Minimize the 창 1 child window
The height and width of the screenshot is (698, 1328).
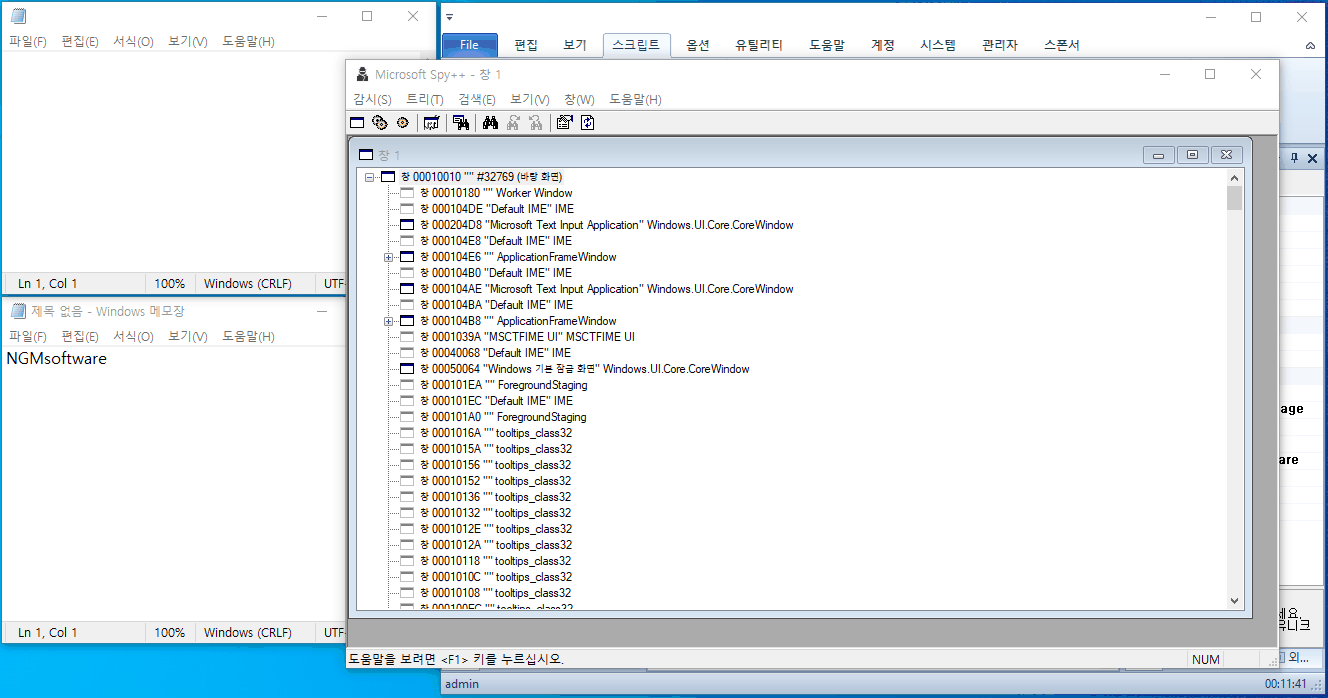point(1159,155)
